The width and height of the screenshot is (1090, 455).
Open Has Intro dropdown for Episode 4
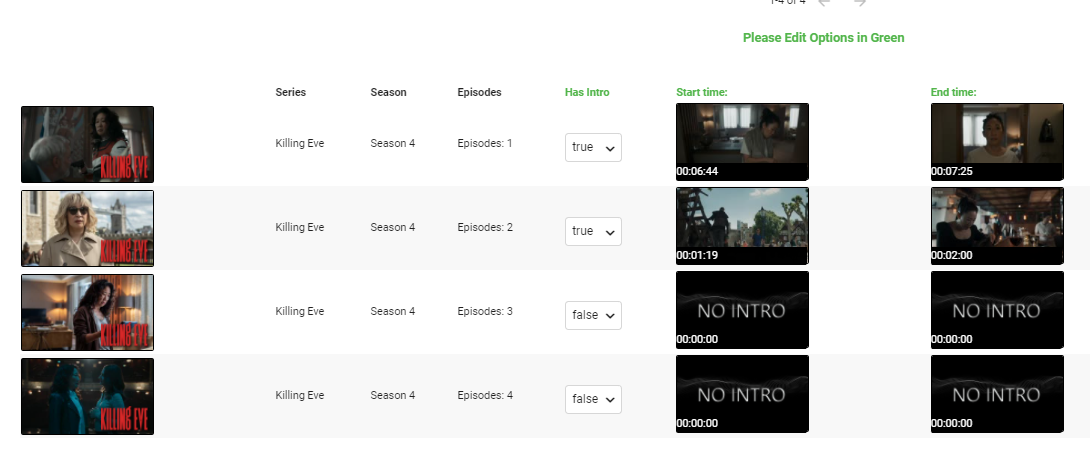tap(593, 399)
